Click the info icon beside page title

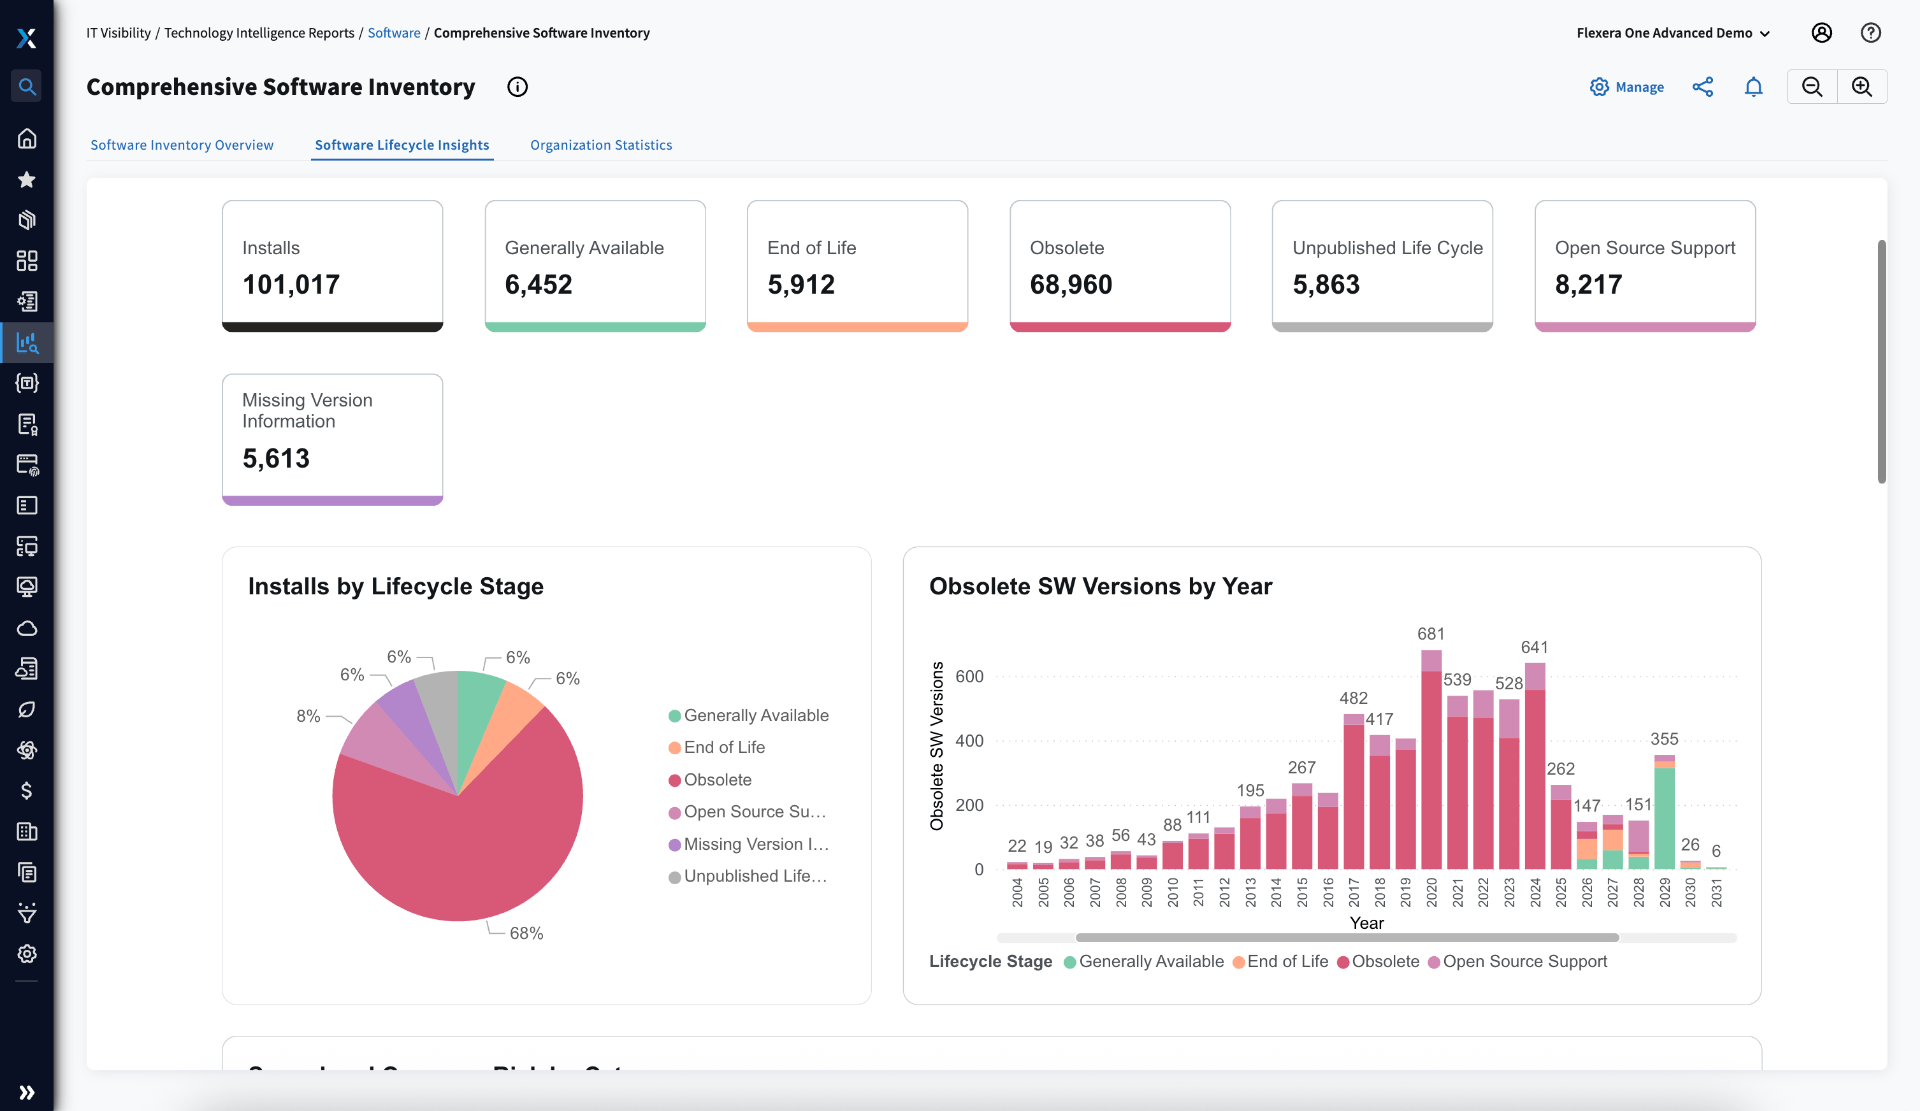point(517,87)
